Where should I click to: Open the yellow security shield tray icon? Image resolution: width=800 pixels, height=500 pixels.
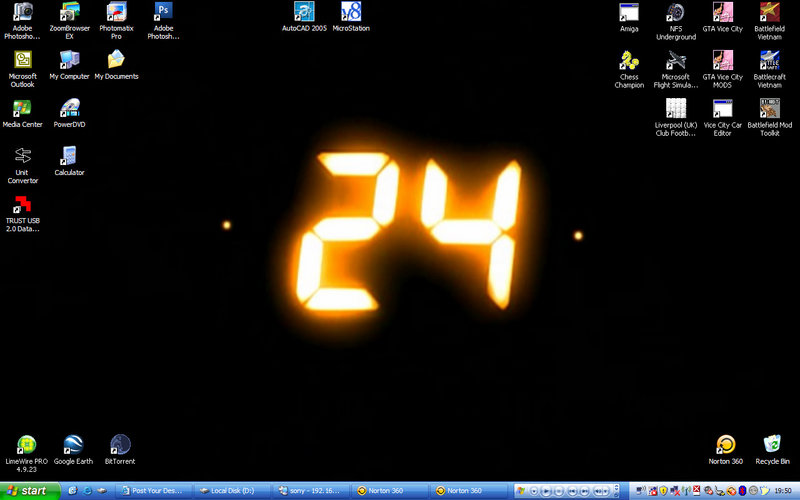(x=663, y=490)
